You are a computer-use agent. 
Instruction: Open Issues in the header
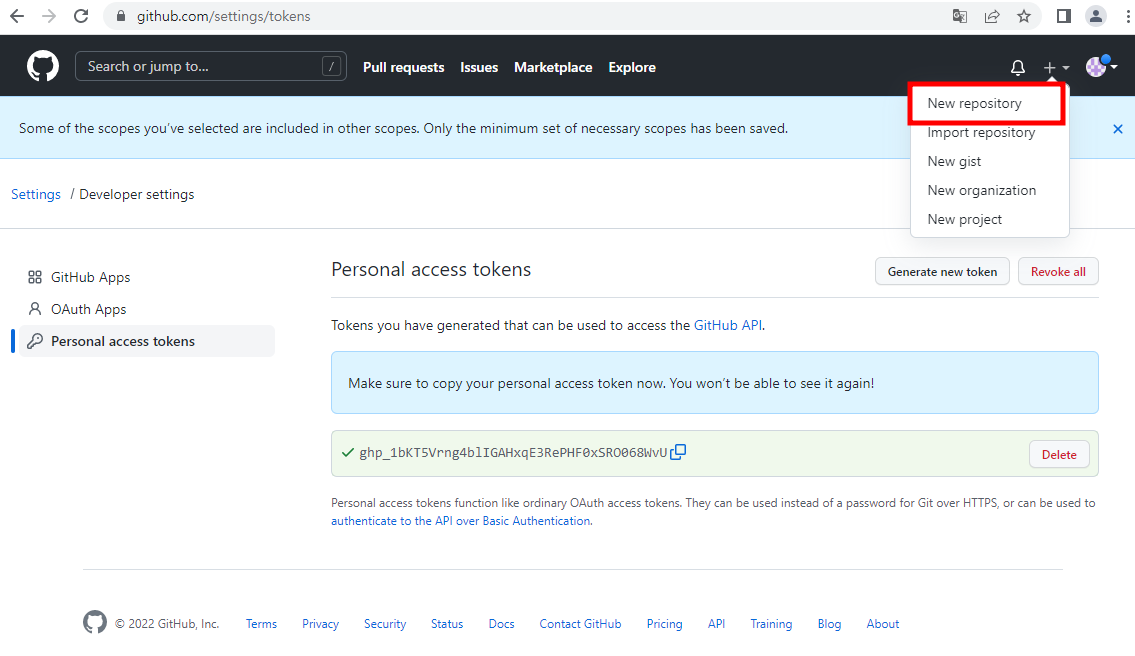pyautogui.click(x=479, y=67)
